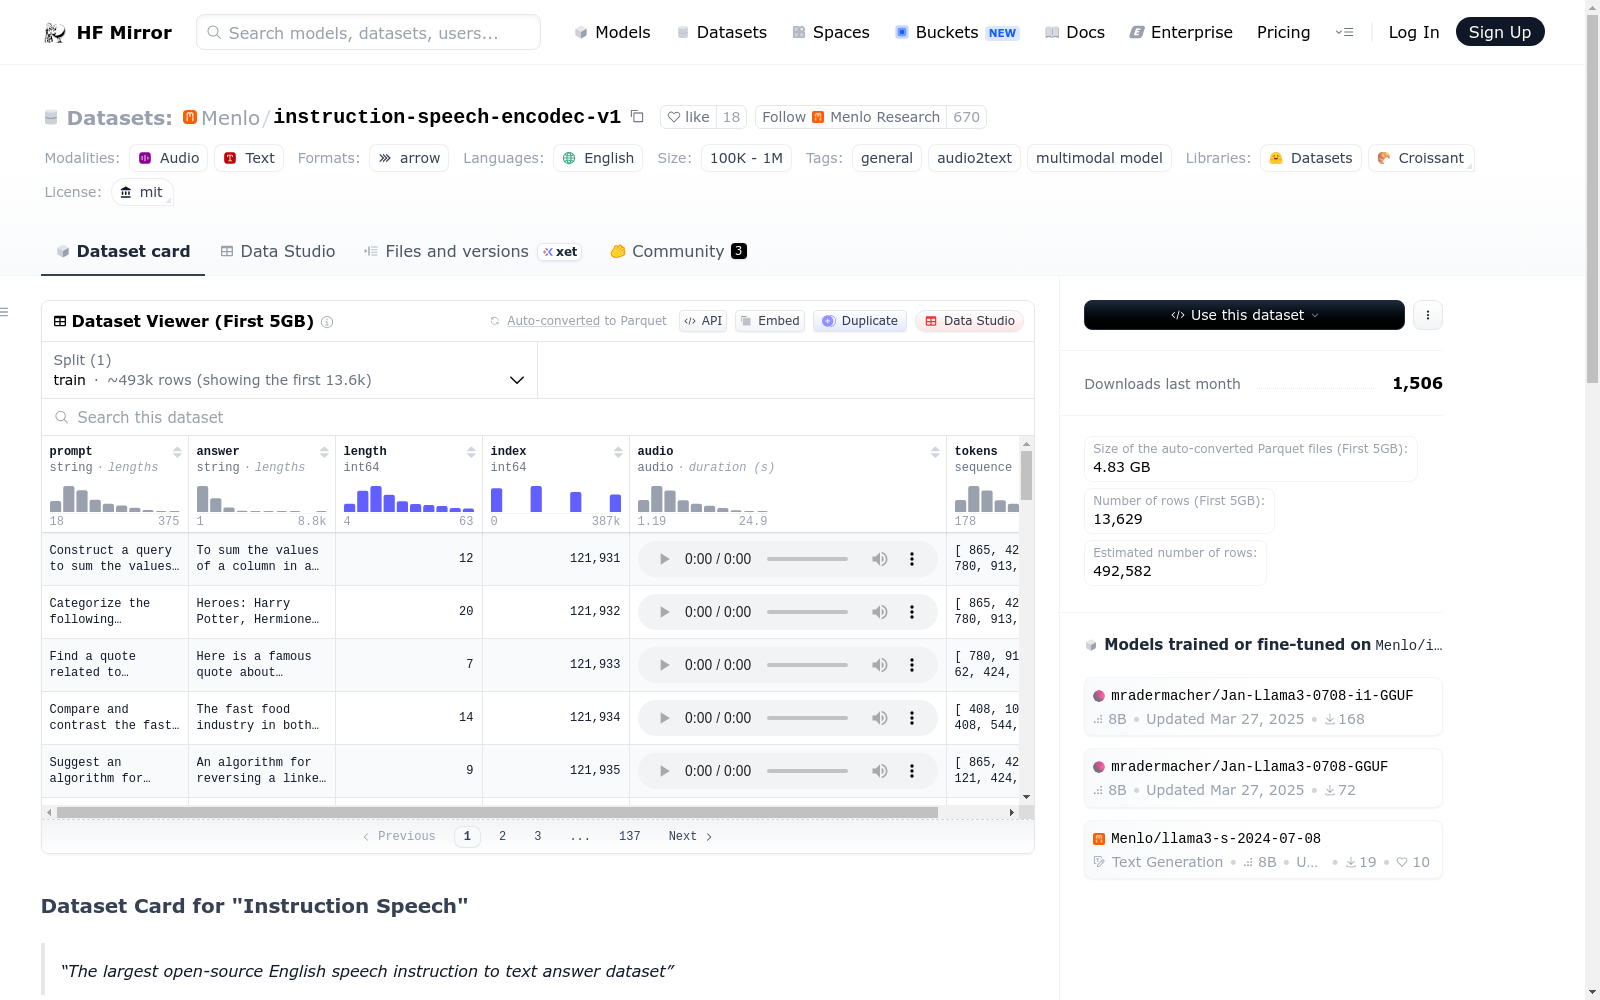Screen dimensions: 1600x1000
Task: Play audio for row index 121,932
Action: tap(664, 612)
